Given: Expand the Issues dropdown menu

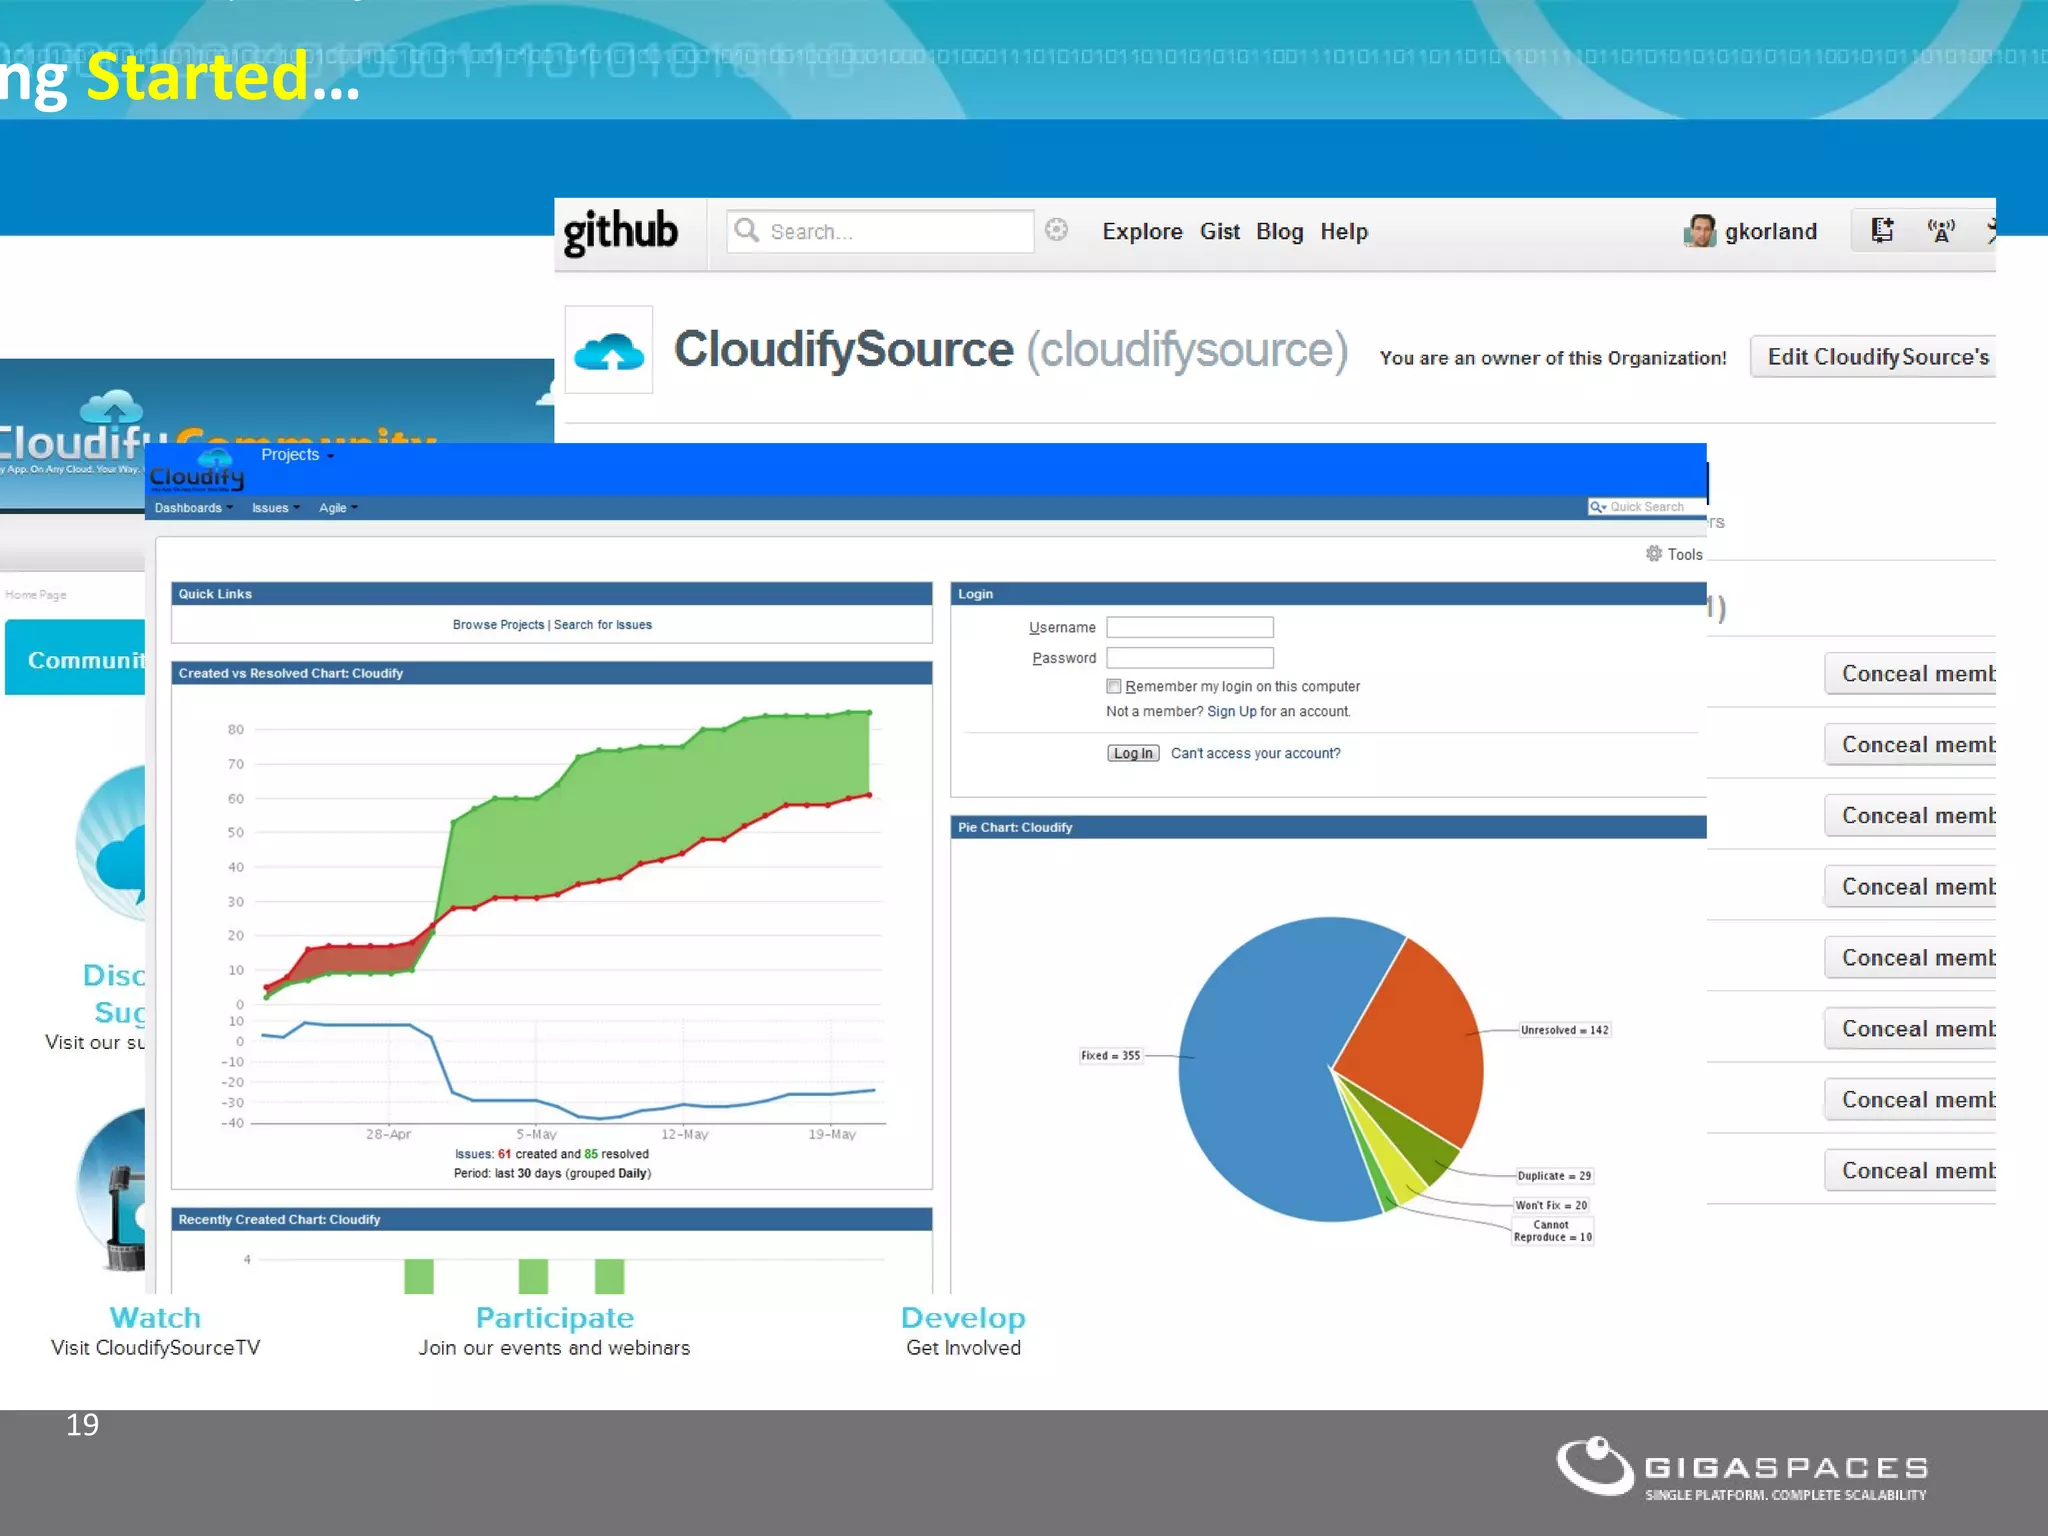Looking at the screenshot, I should pyautogui.click(x=275, y=508).
